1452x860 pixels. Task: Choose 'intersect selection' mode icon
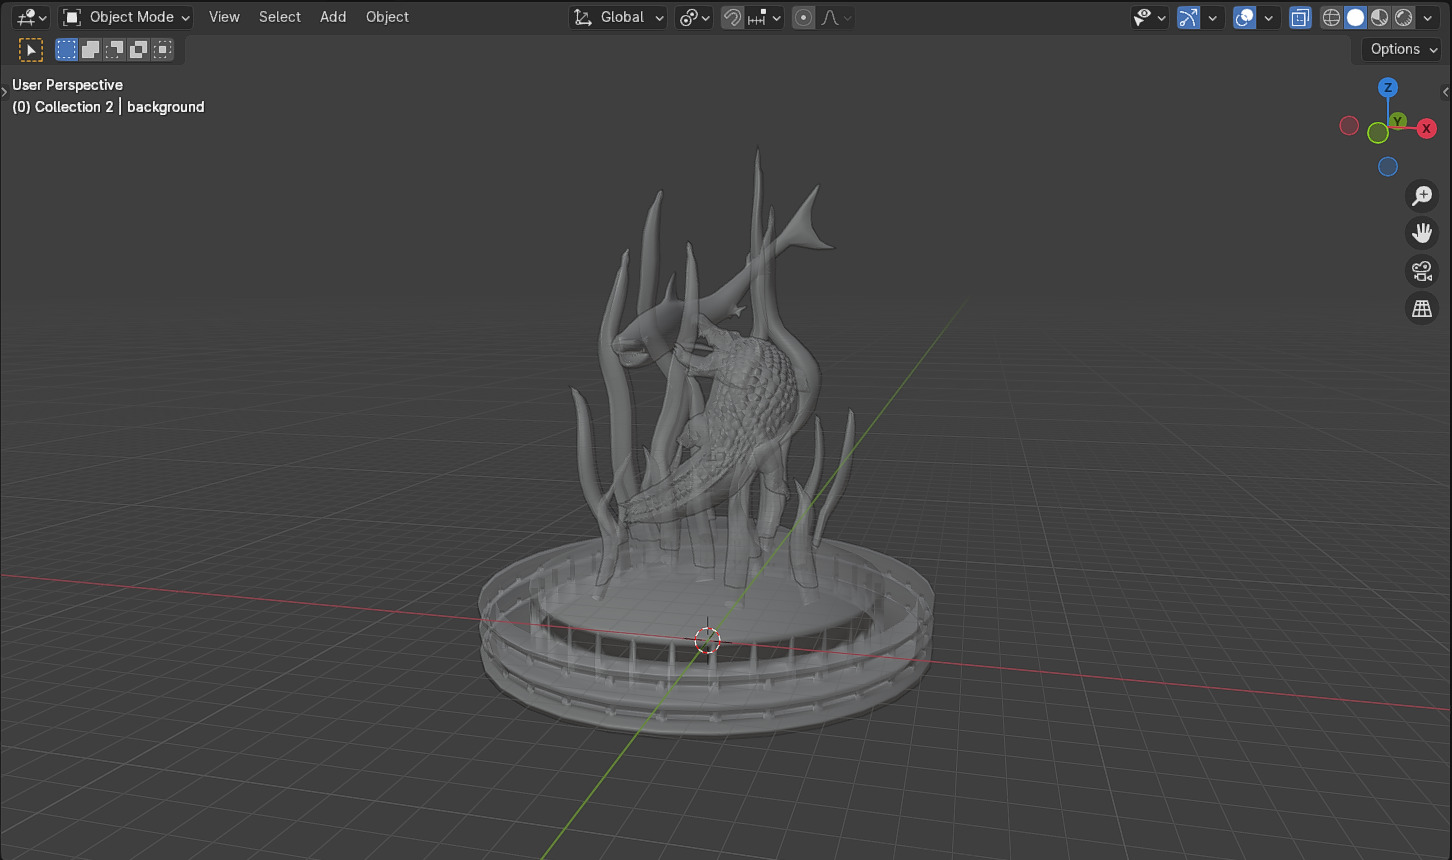tap(162, 49)
